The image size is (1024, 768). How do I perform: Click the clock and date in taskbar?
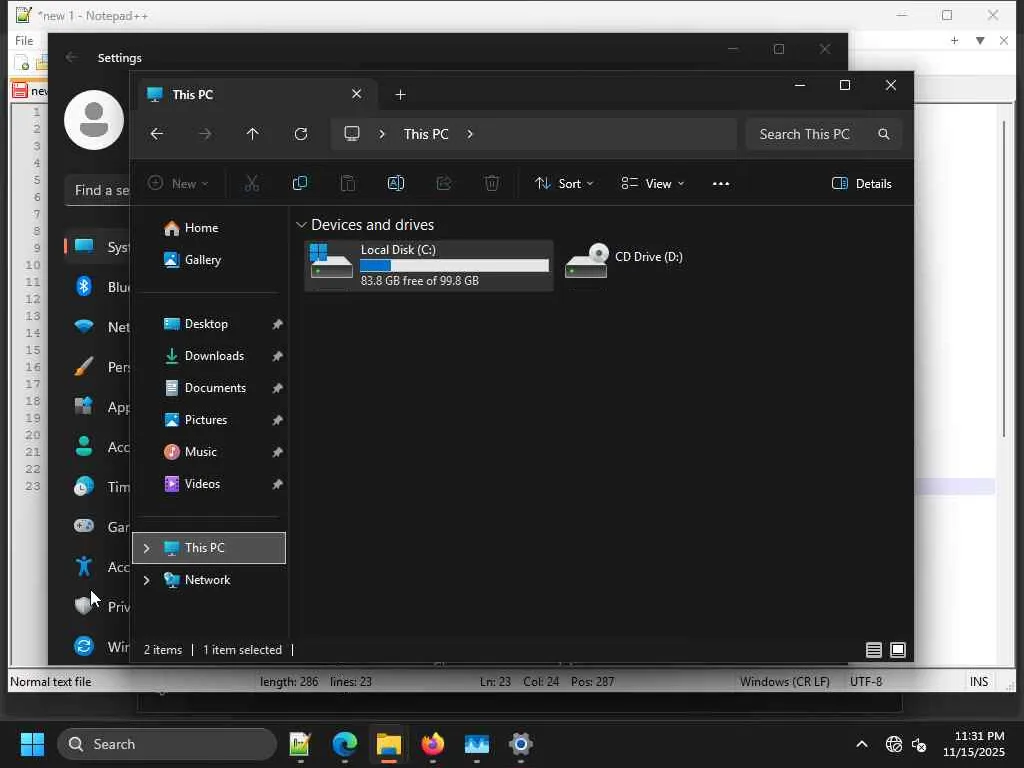973,744
